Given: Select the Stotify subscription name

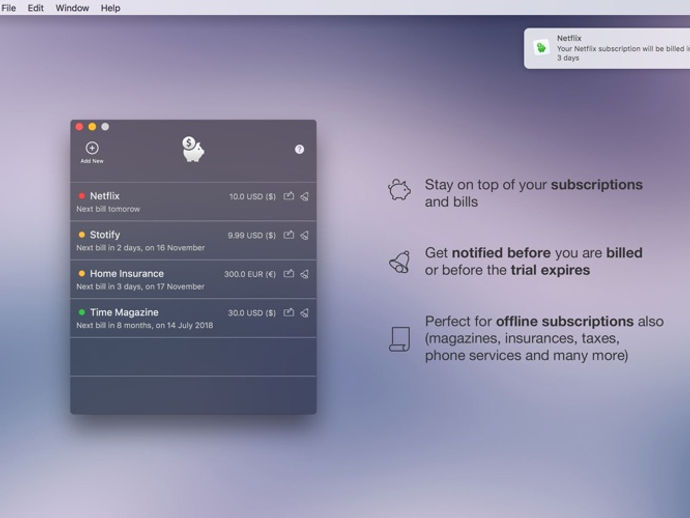Looking at the screenshot, I should point(105,235).
